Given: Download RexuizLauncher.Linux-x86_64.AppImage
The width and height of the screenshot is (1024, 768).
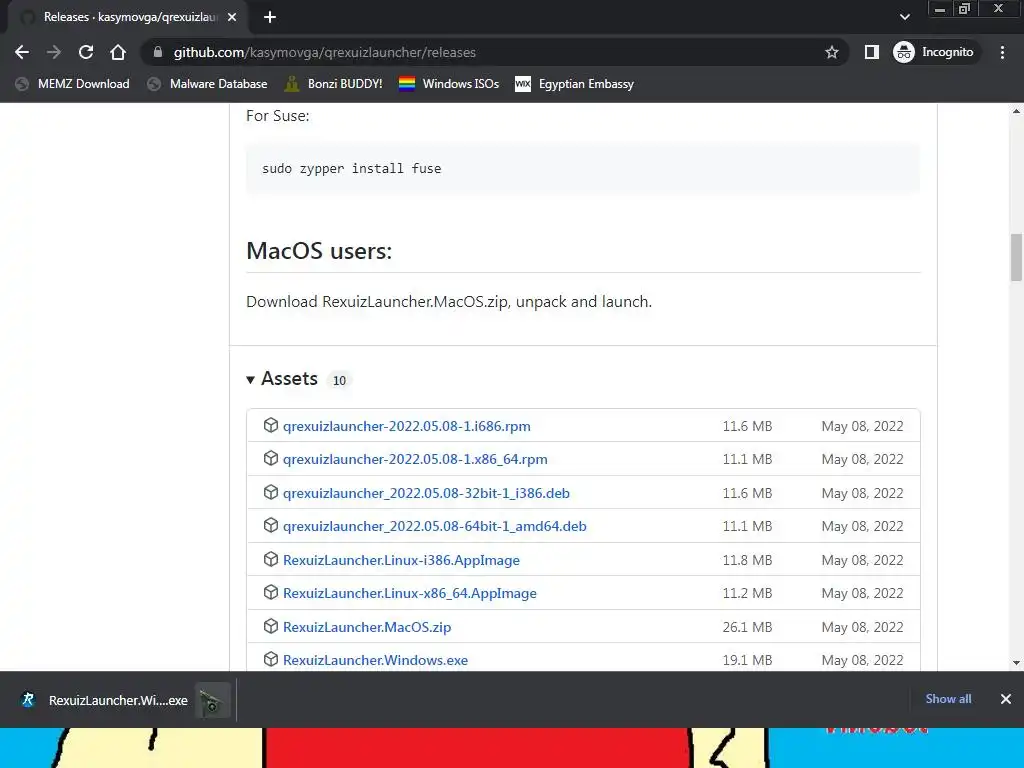Looking at the screenshot, I should click(x=409, y=593).
